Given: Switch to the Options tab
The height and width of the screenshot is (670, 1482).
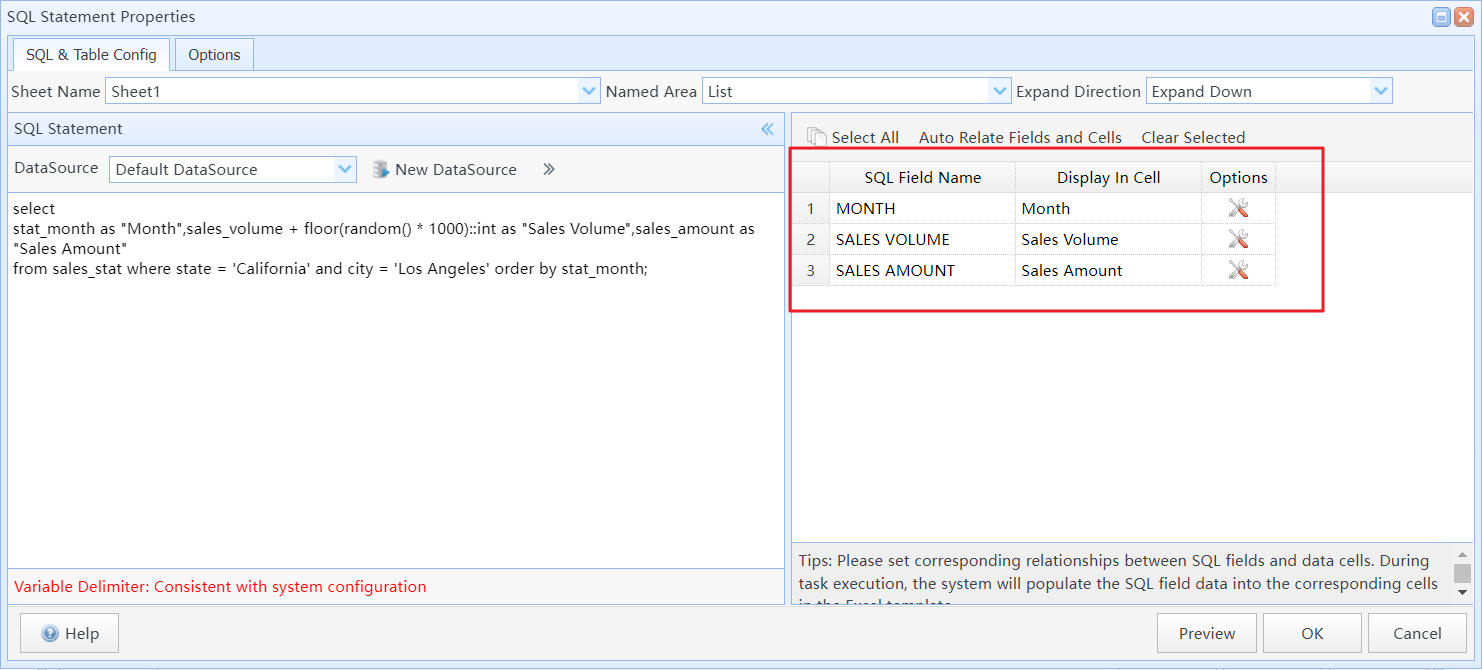Looking at the screenshot, I should 214,55.
